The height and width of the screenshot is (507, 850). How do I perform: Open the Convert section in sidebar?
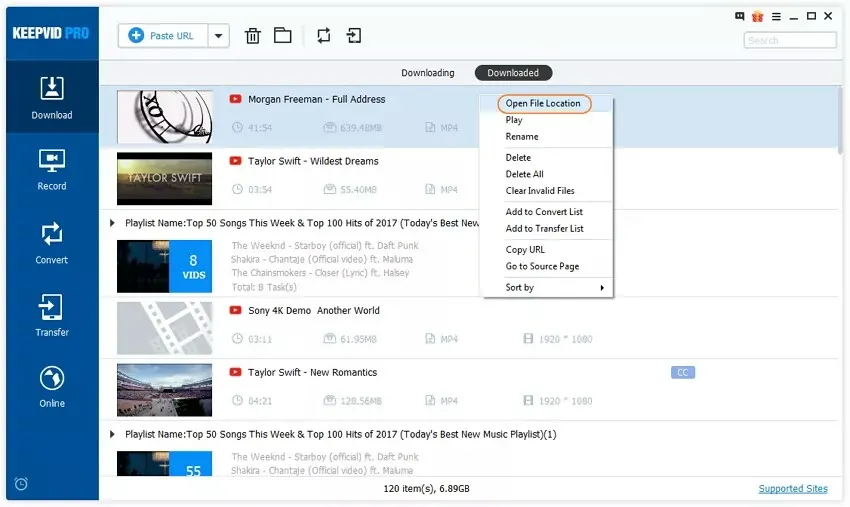pyautogui.click(x=52, y=243)
